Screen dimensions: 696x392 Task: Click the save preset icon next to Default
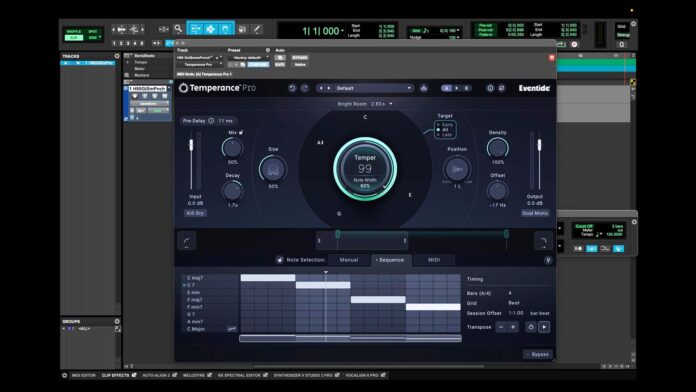pyautogui.click(x=424, y=88)
